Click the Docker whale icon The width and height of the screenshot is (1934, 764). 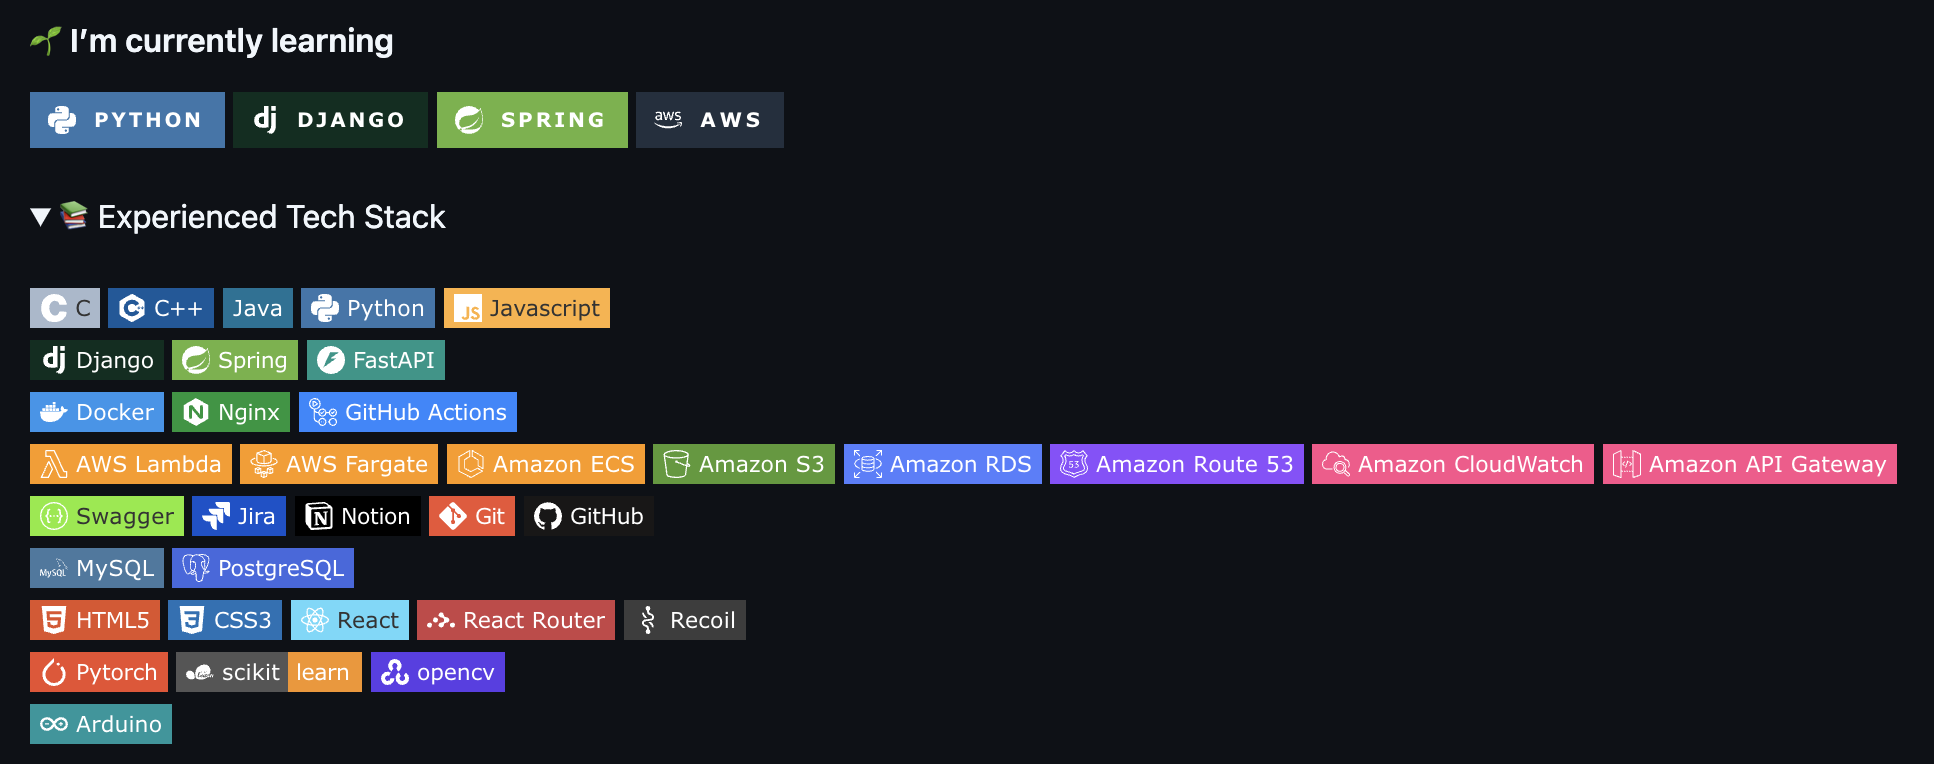tap(54, 412)
